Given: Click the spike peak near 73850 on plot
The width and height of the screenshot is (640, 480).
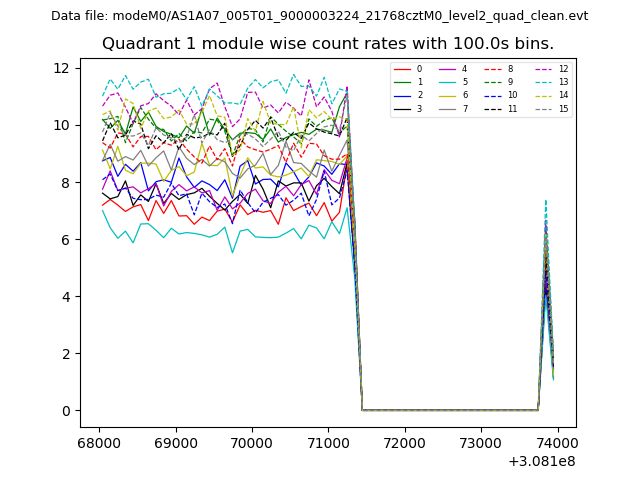Looking at the screenshot, I should pos(545,202).
